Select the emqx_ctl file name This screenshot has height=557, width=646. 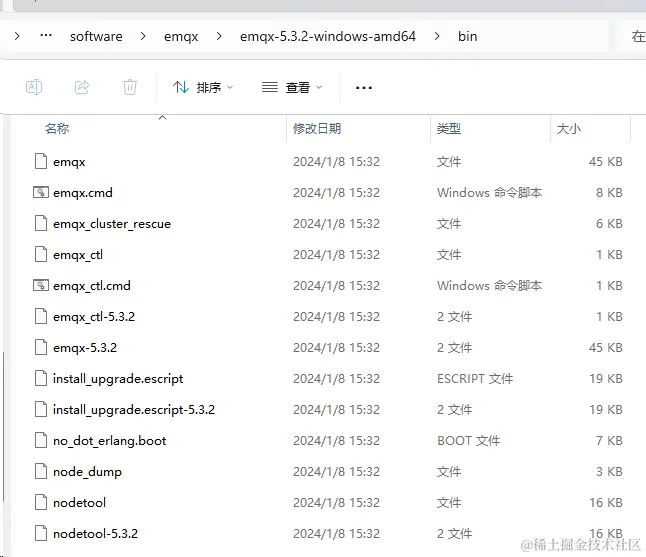[x=78, y=255]
